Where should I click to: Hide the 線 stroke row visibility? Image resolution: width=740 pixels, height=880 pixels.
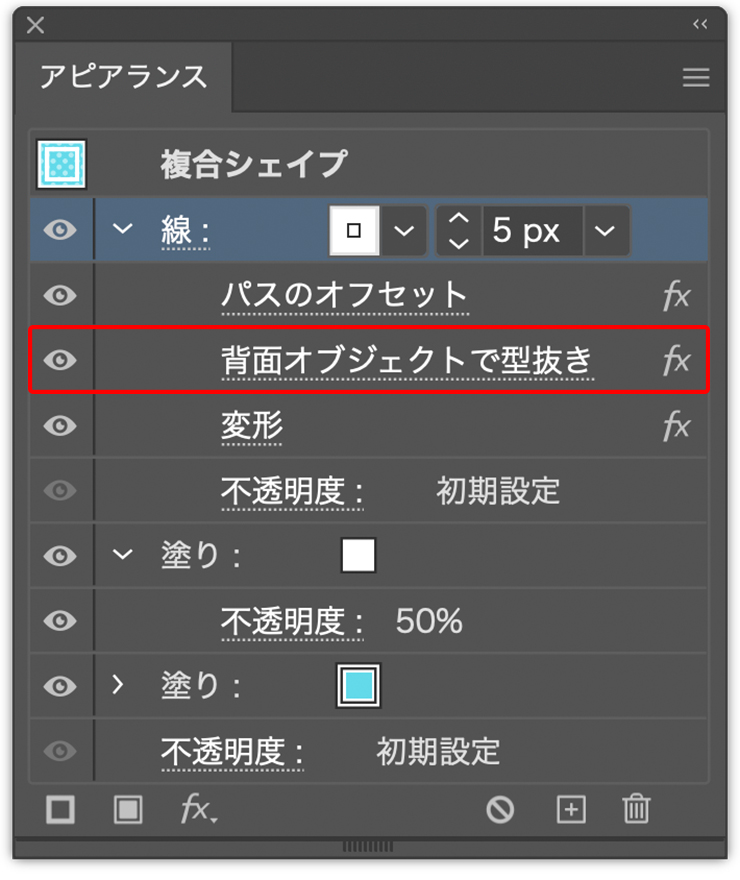[61, 231]
